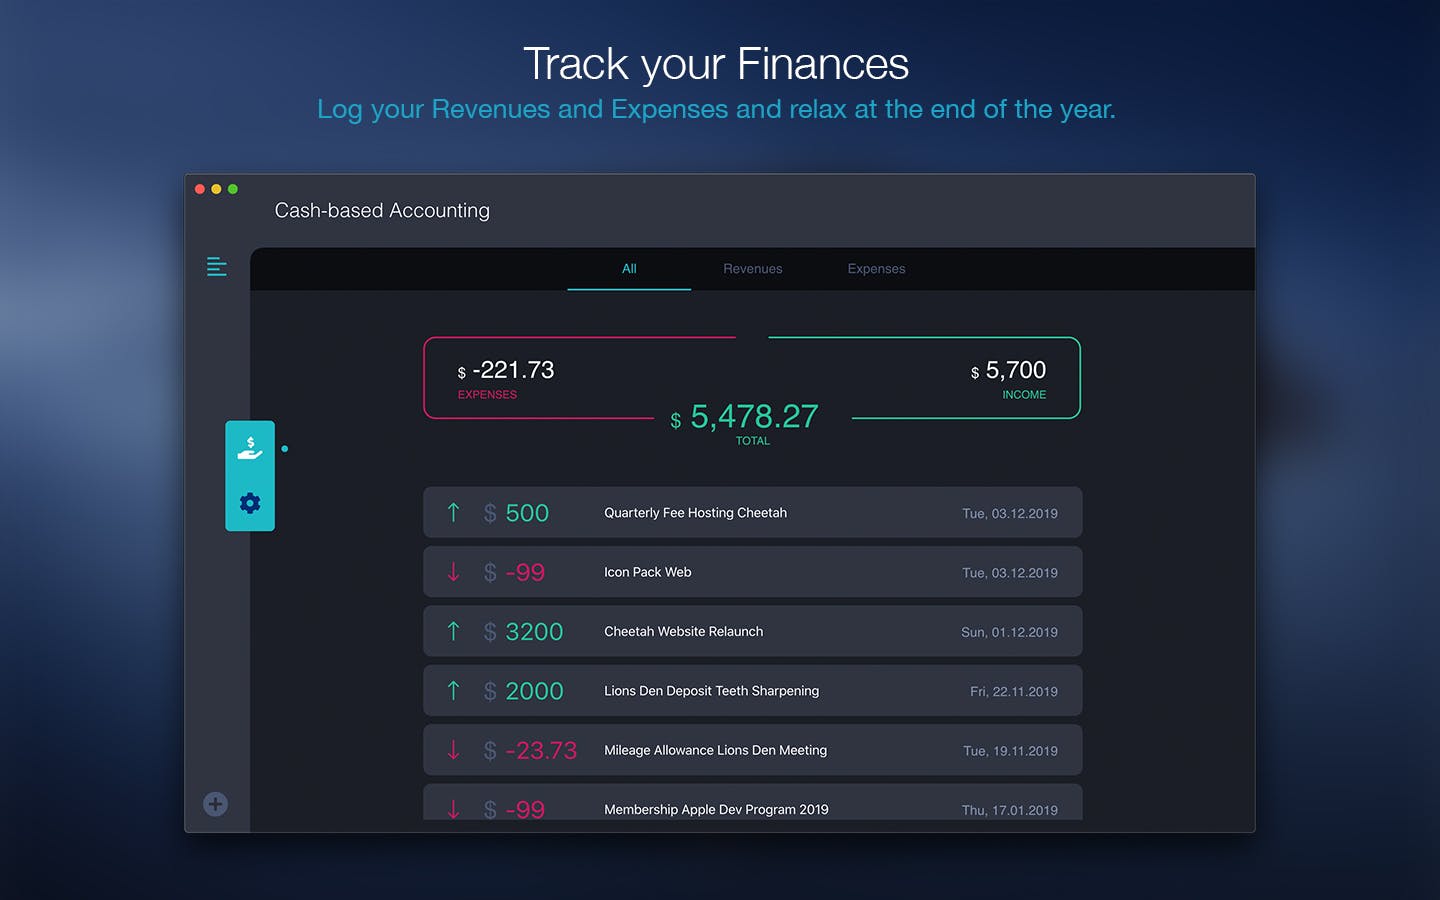The width and height of the screenshot is (1440, 900).
Task: Select the Icon Pack Web entry
Action: 753,572
